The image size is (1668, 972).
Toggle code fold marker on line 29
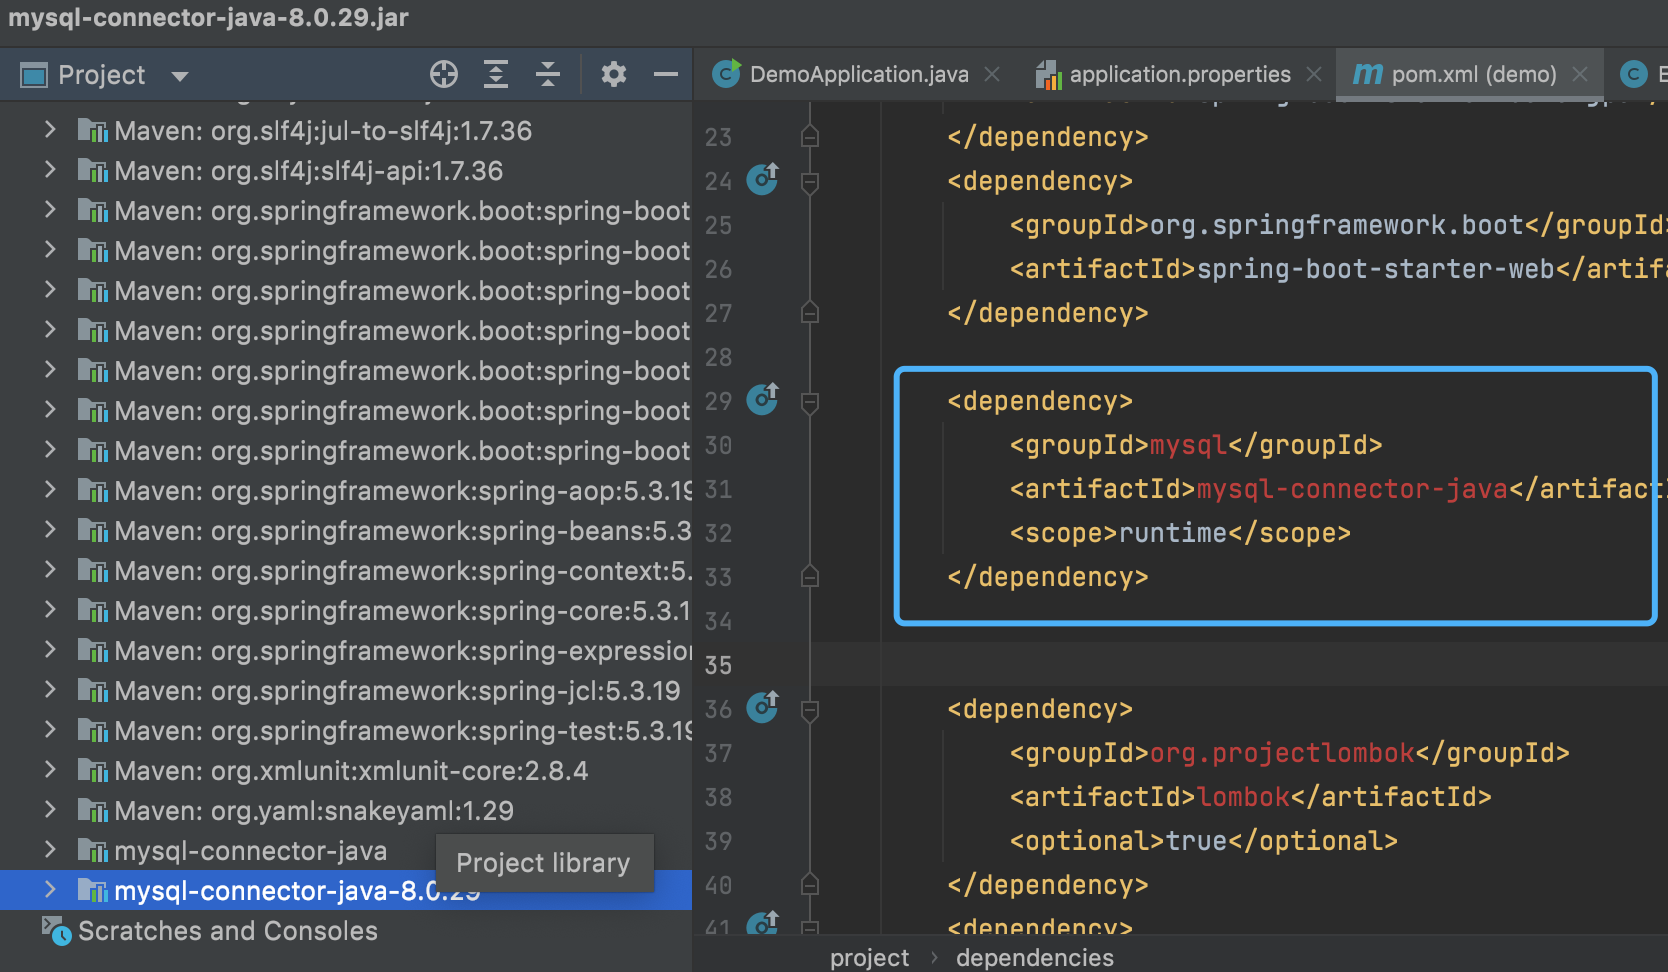coord(810,402)
